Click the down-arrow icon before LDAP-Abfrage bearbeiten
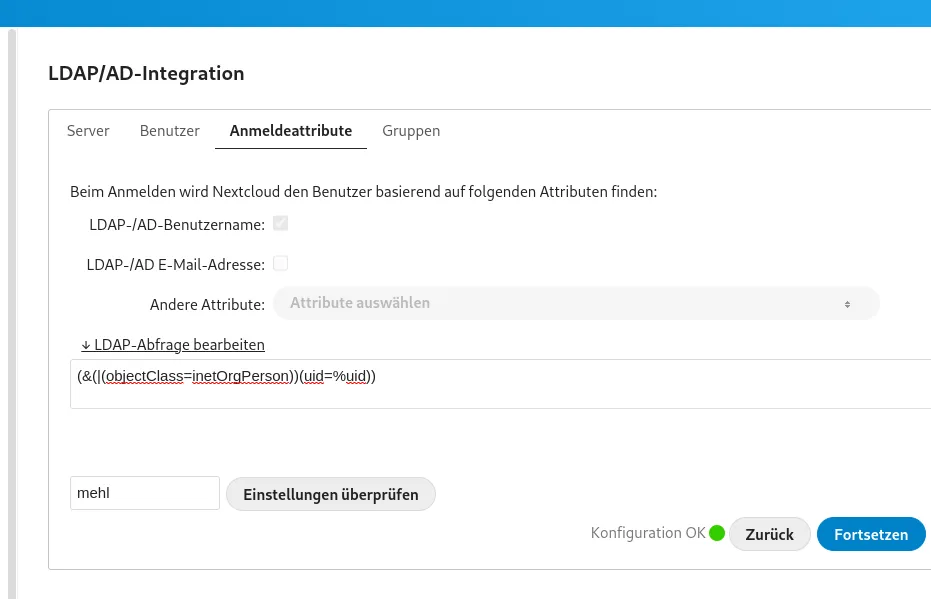The image size is (931, 599). click(86, 344)
